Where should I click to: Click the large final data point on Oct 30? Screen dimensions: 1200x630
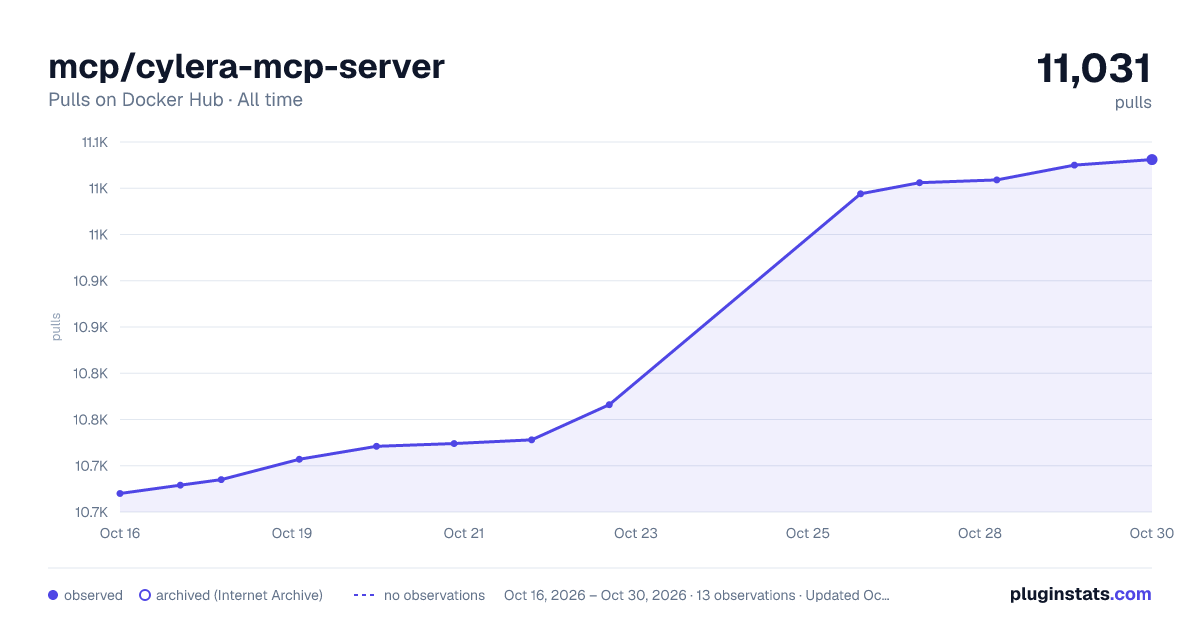point(1152,159)
